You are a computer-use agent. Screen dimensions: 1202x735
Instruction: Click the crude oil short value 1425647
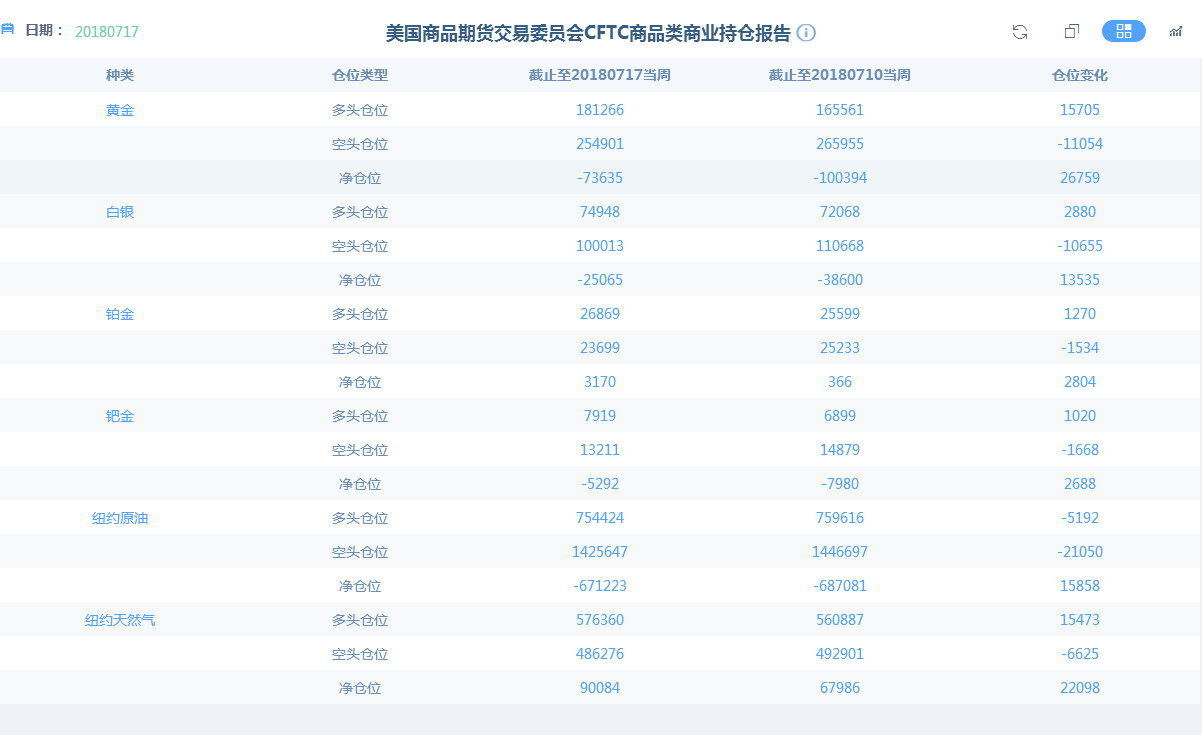click(x=600, y=552)
